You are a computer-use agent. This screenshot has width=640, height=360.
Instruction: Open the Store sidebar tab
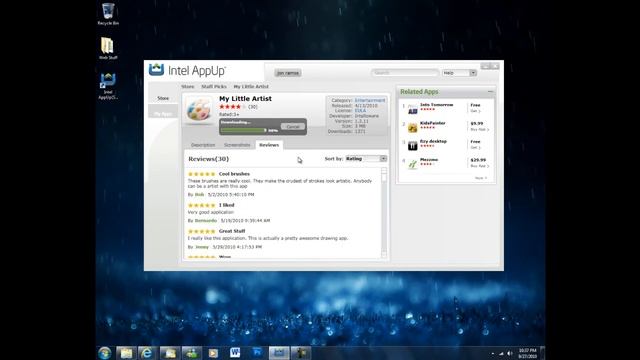click(163, 98)
